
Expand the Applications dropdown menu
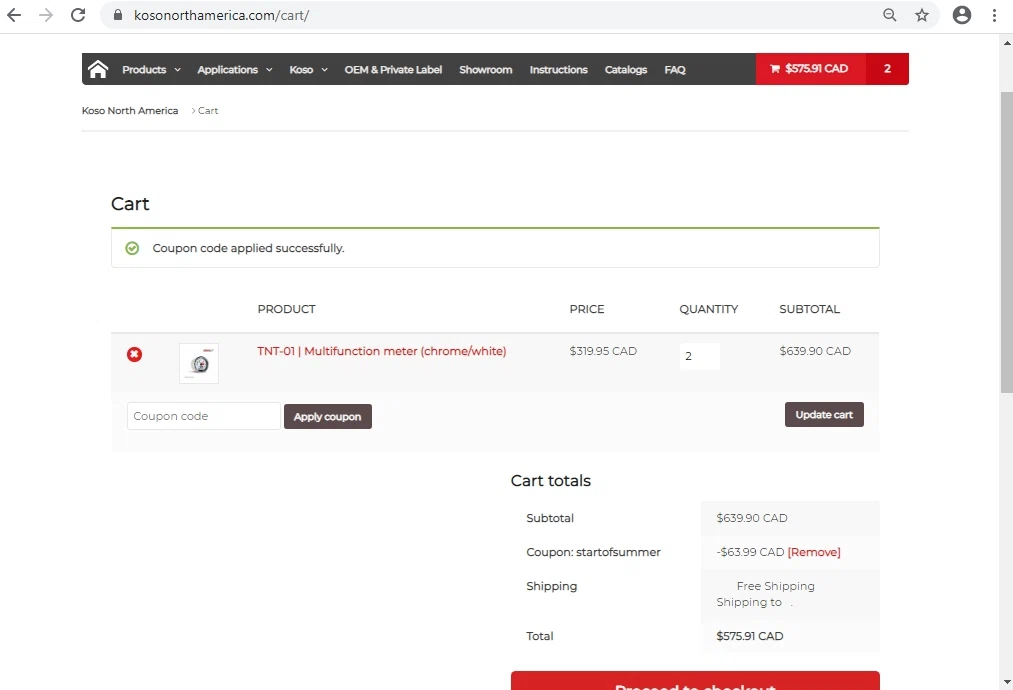click(x=235, y=70)
